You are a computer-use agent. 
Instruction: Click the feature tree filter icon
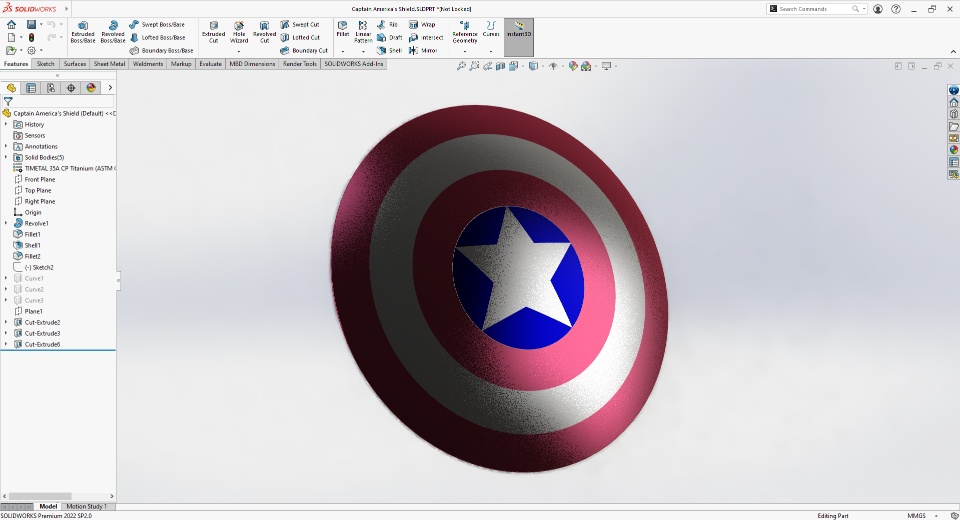click(8, 101)
